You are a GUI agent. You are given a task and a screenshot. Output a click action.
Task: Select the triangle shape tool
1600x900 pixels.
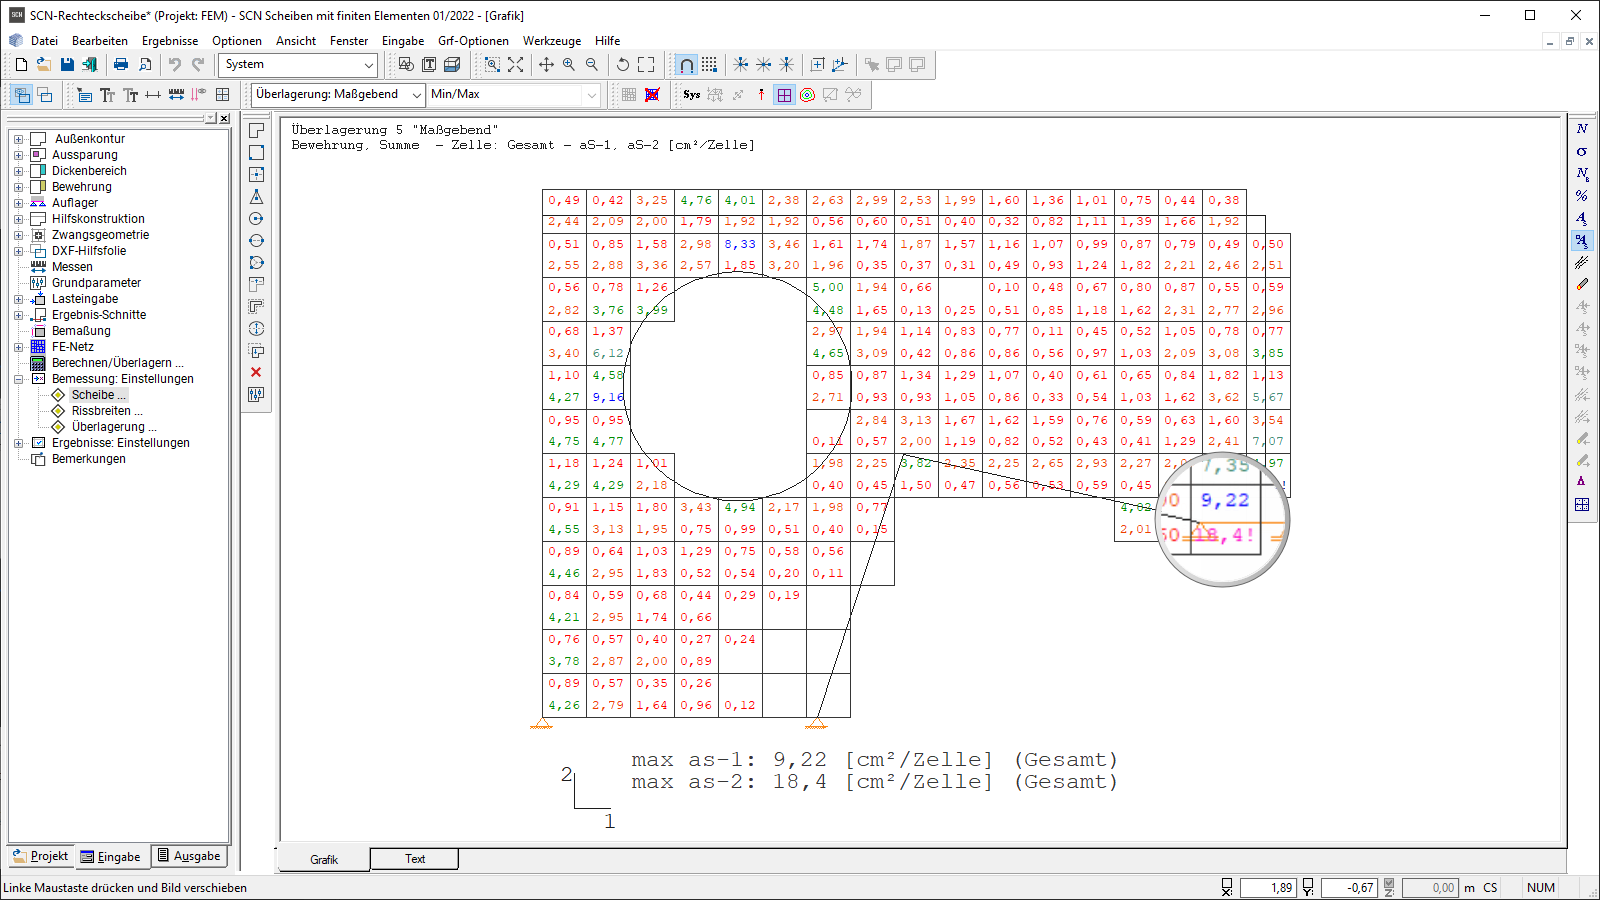point(256,197)
